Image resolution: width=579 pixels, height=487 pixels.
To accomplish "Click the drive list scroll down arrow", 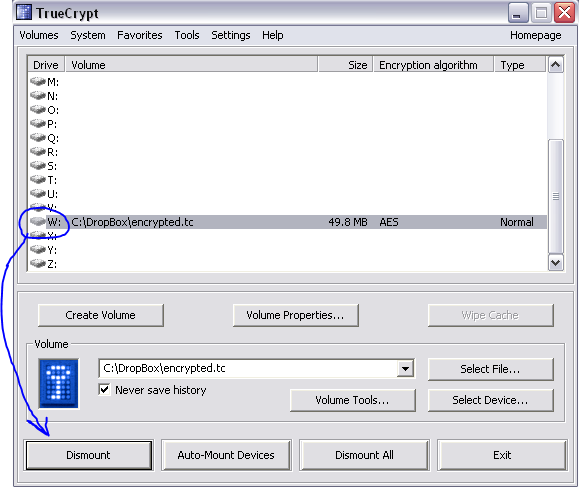I will [555, 263].
